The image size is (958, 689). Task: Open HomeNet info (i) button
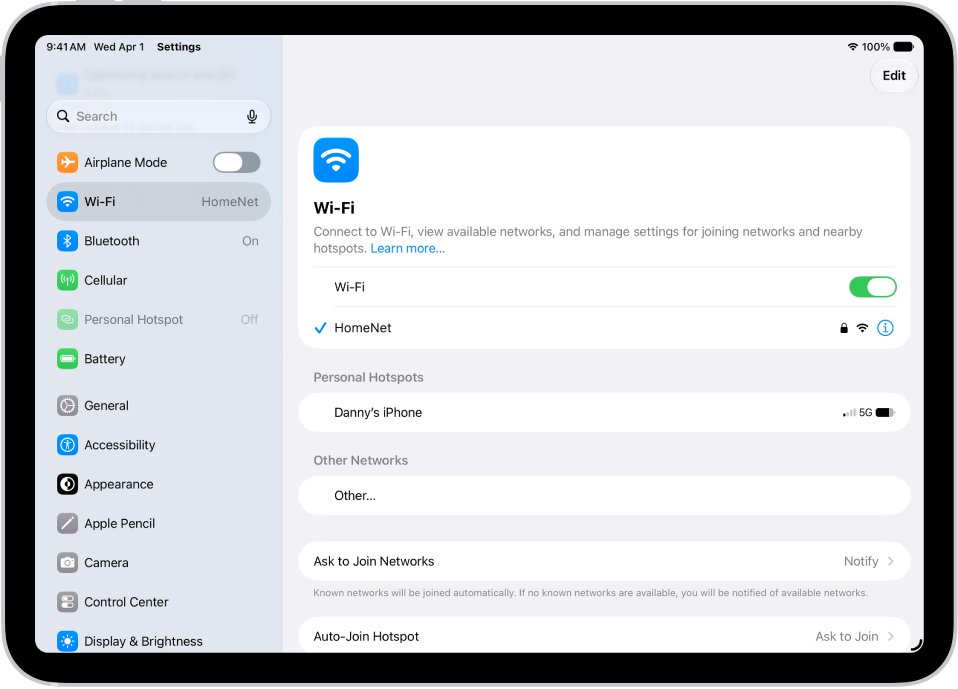(x=885, y=328)
